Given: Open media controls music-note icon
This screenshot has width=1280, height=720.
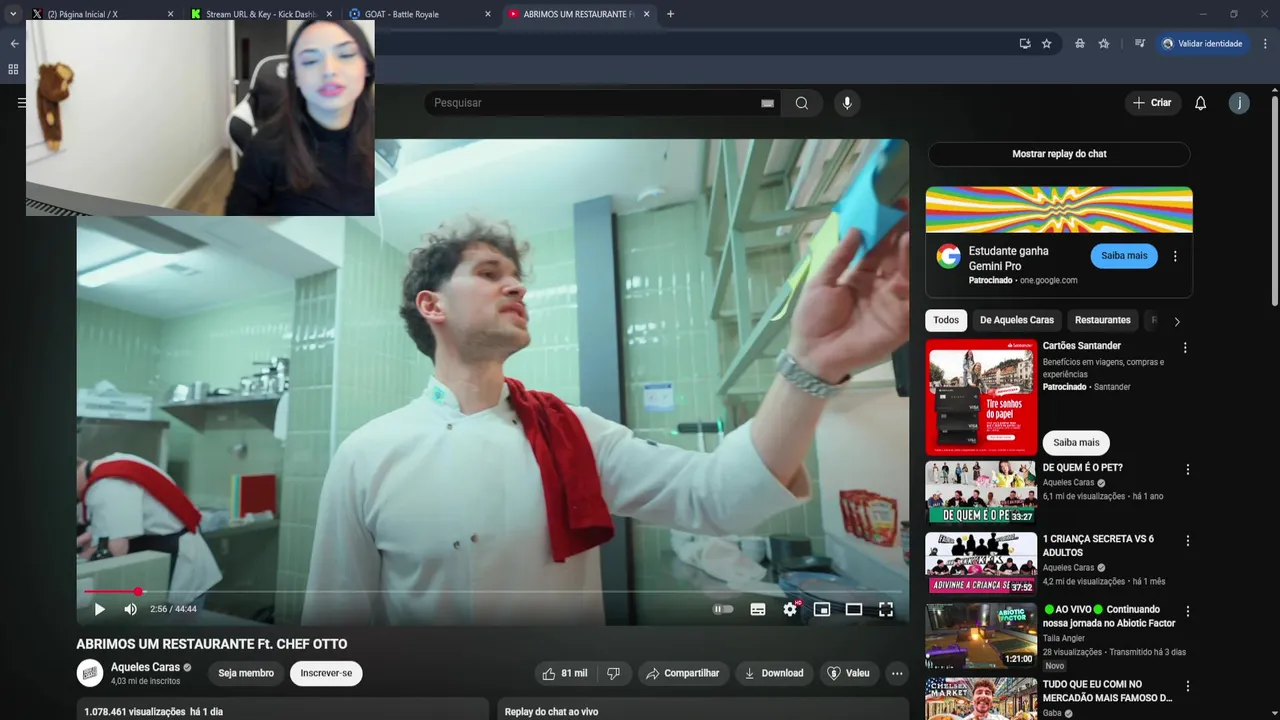Looking at the screenshot, I should [x=1139, y=44].
